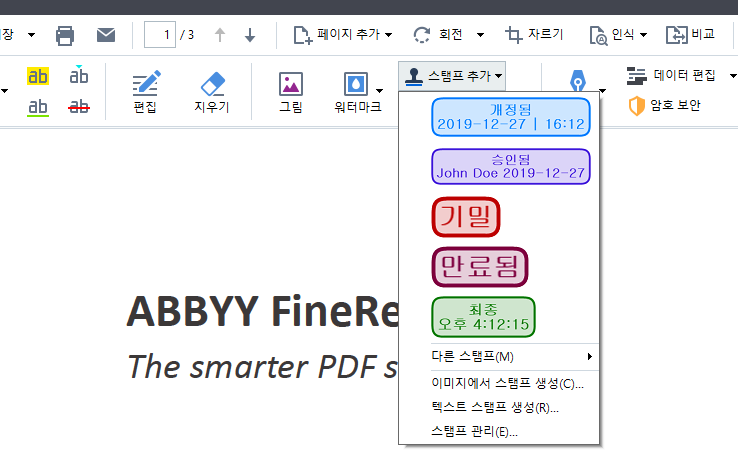Pick the red Confidential (기밀) stamp
The image size is (738, 476).
click(466, 217)
